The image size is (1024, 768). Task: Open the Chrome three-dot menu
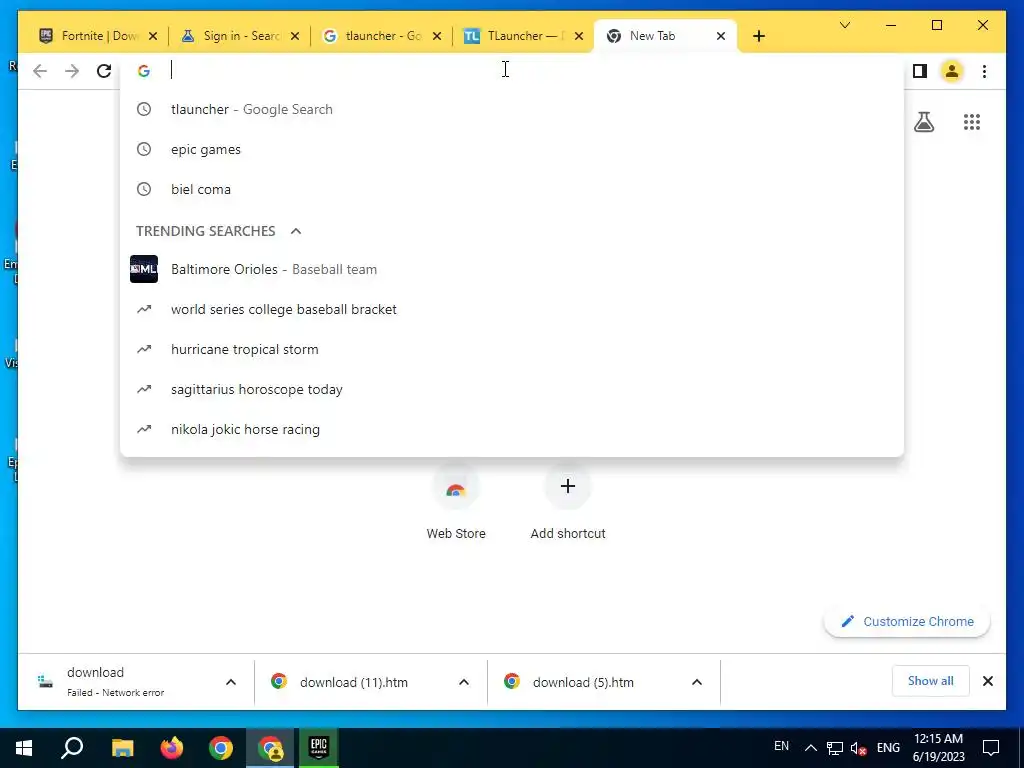pyautogui.click(x=984, y=71)
